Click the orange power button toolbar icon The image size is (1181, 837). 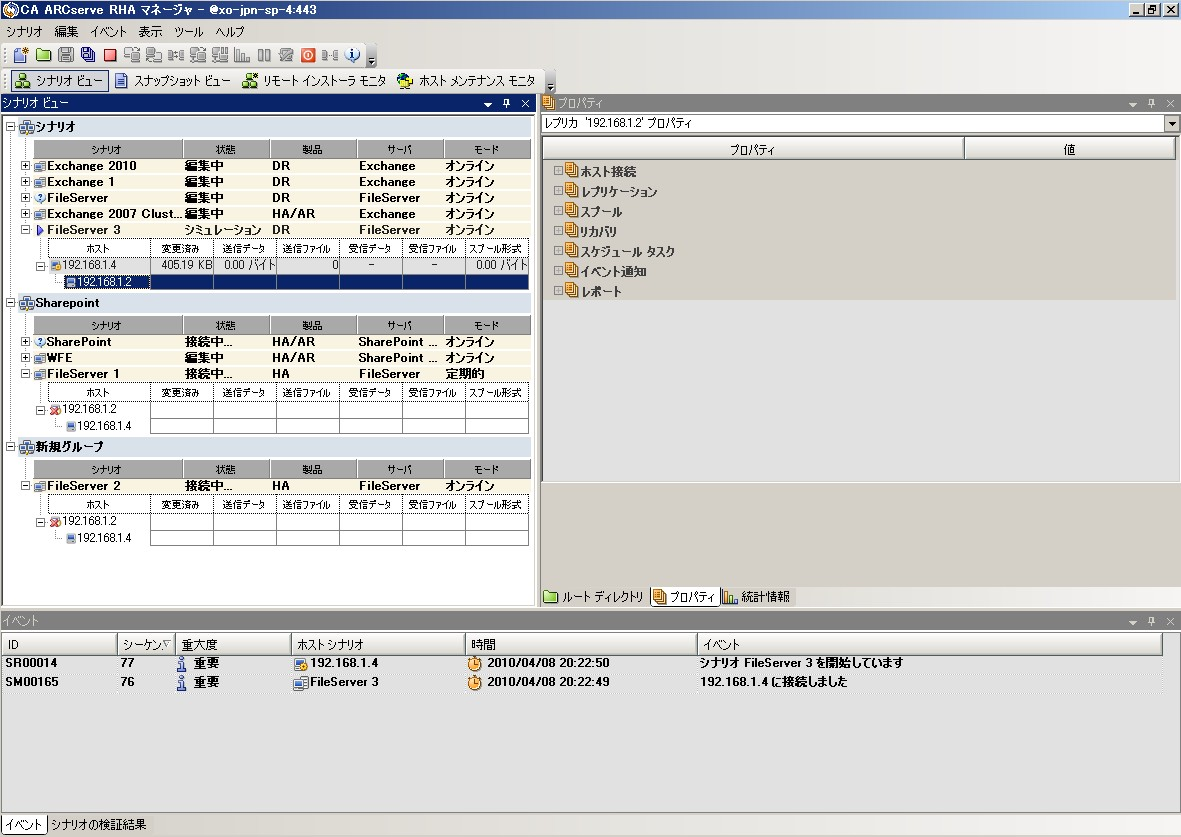coord(308,55)
